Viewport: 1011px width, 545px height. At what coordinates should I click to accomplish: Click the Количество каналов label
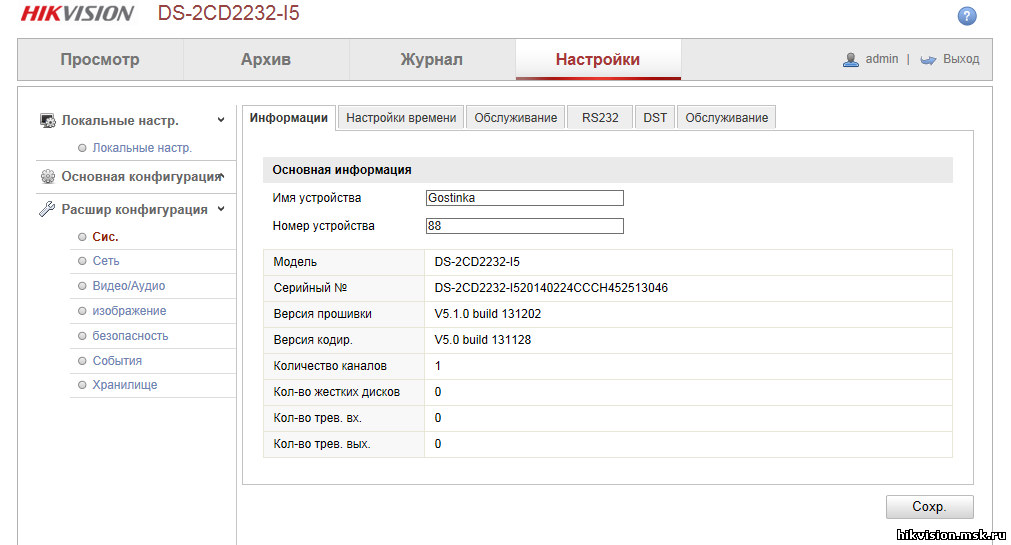click(x=330, y=366)
